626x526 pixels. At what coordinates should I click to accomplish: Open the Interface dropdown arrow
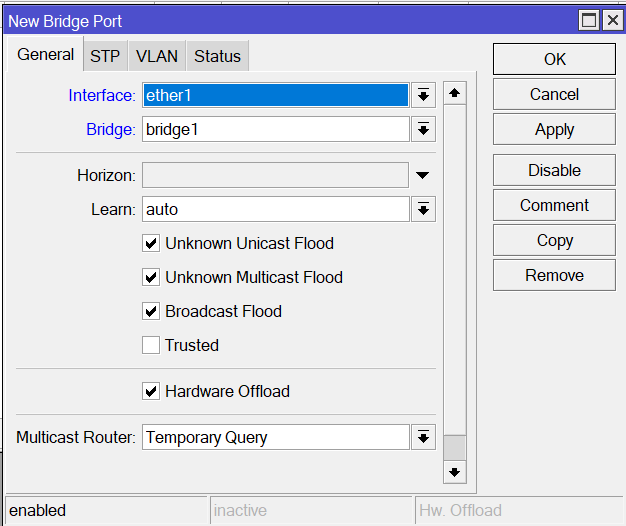pos(423,95)
